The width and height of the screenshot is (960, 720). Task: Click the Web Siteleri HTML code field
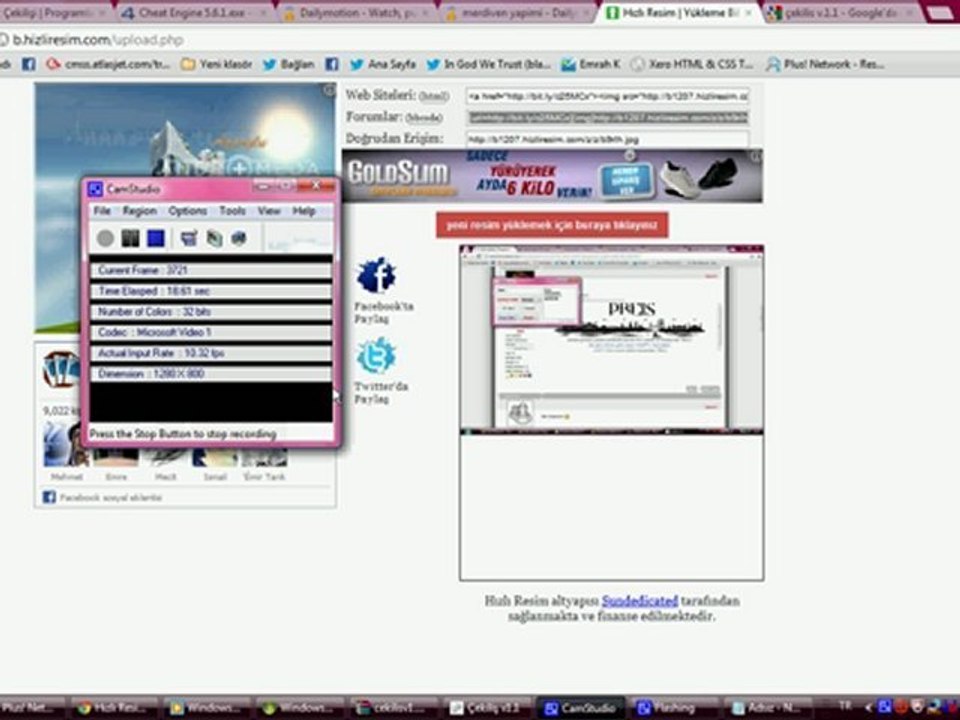(x=607, y=96)
